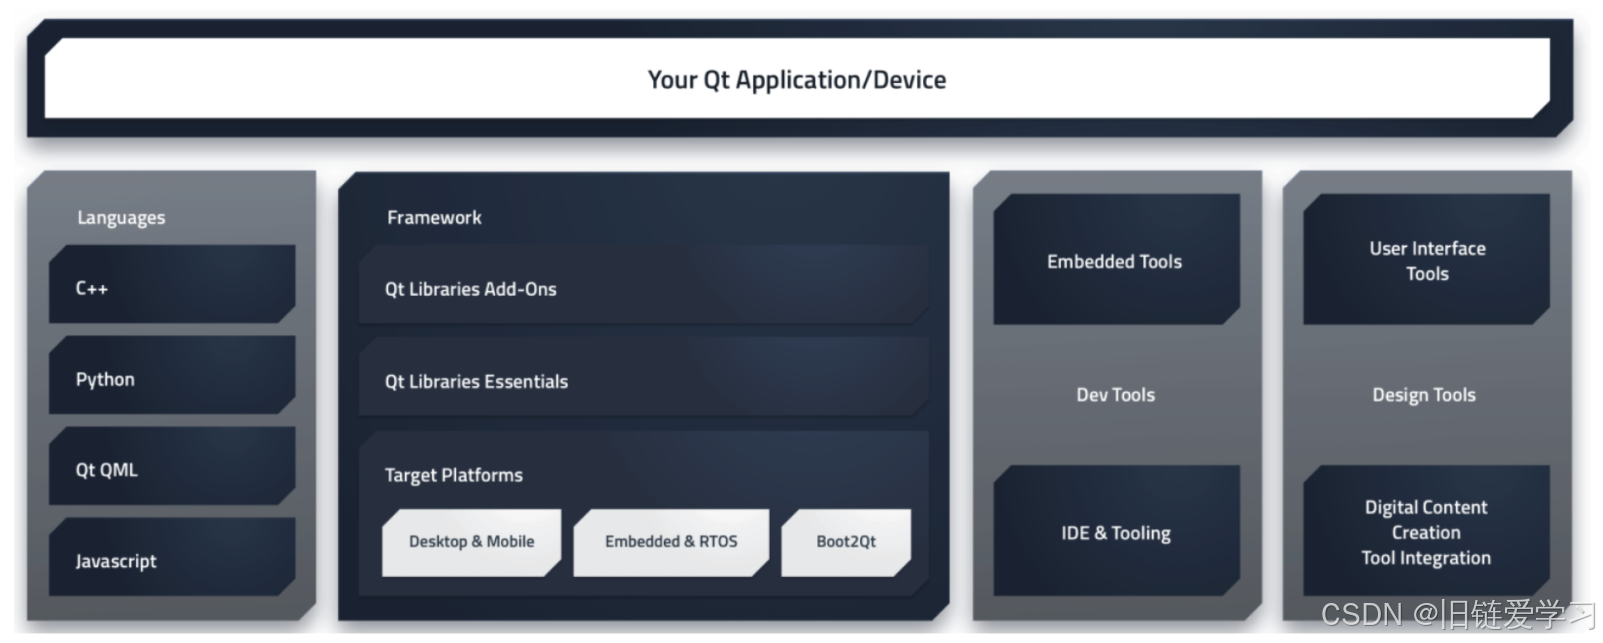Select the C++ language block
The image size is (1603, 643).
click(x=172, y=284)
